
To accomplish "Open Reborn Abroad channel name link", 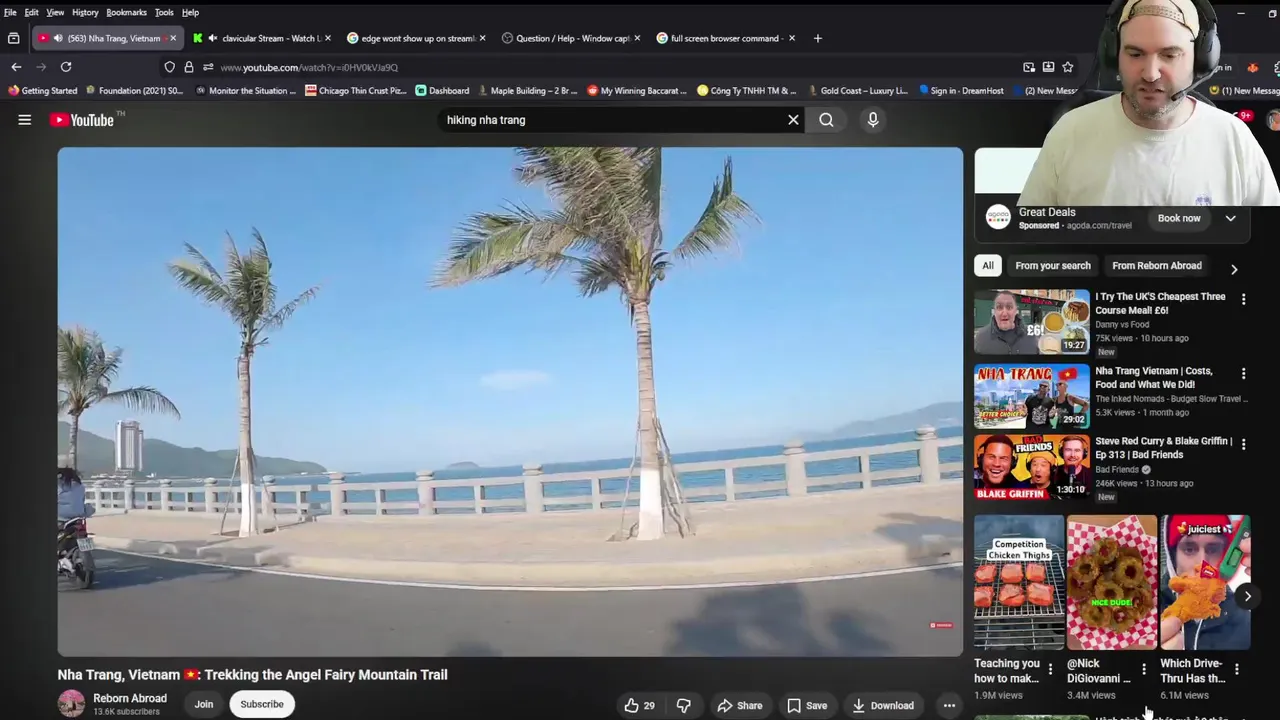I will (130, 698).
